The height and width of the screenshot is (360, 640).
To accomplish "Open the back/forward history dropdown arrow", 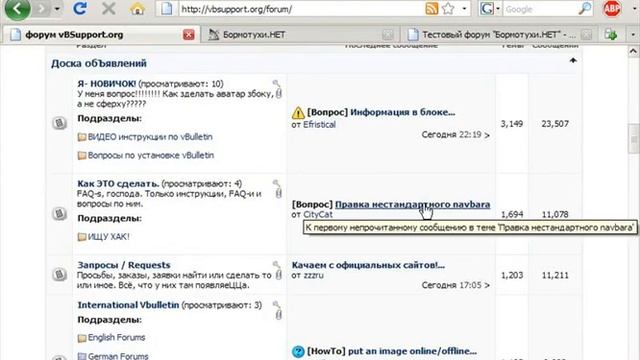I will click(57, 9).
